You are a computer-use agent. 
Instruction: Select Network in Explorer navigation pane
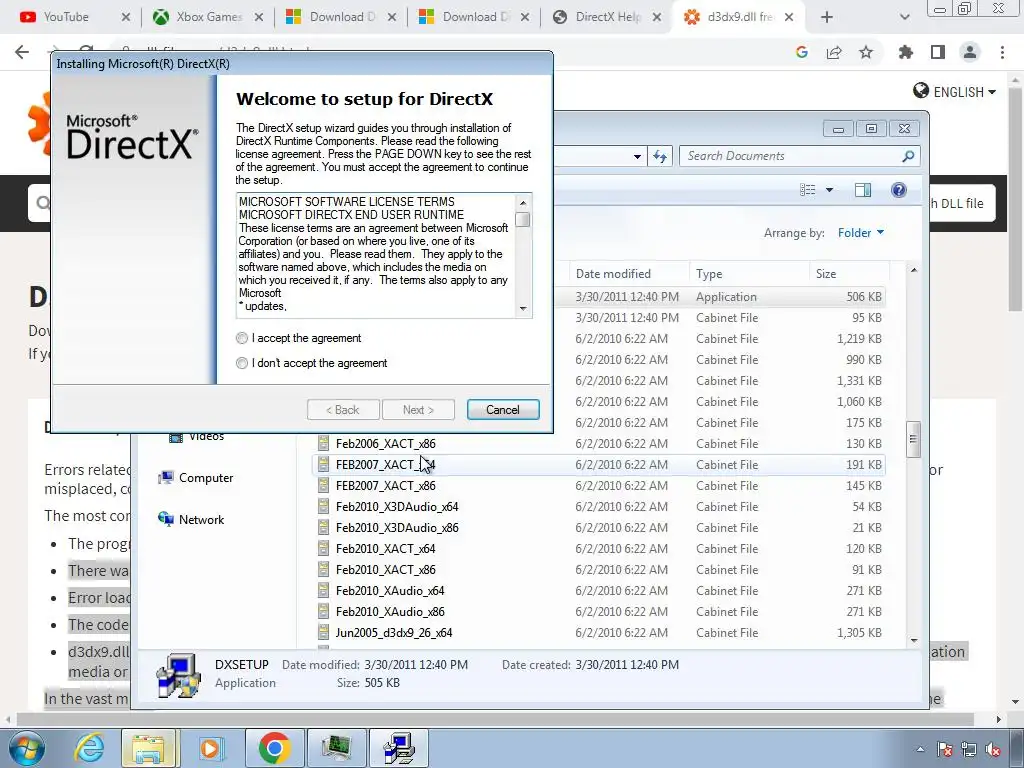coord(191,520)
